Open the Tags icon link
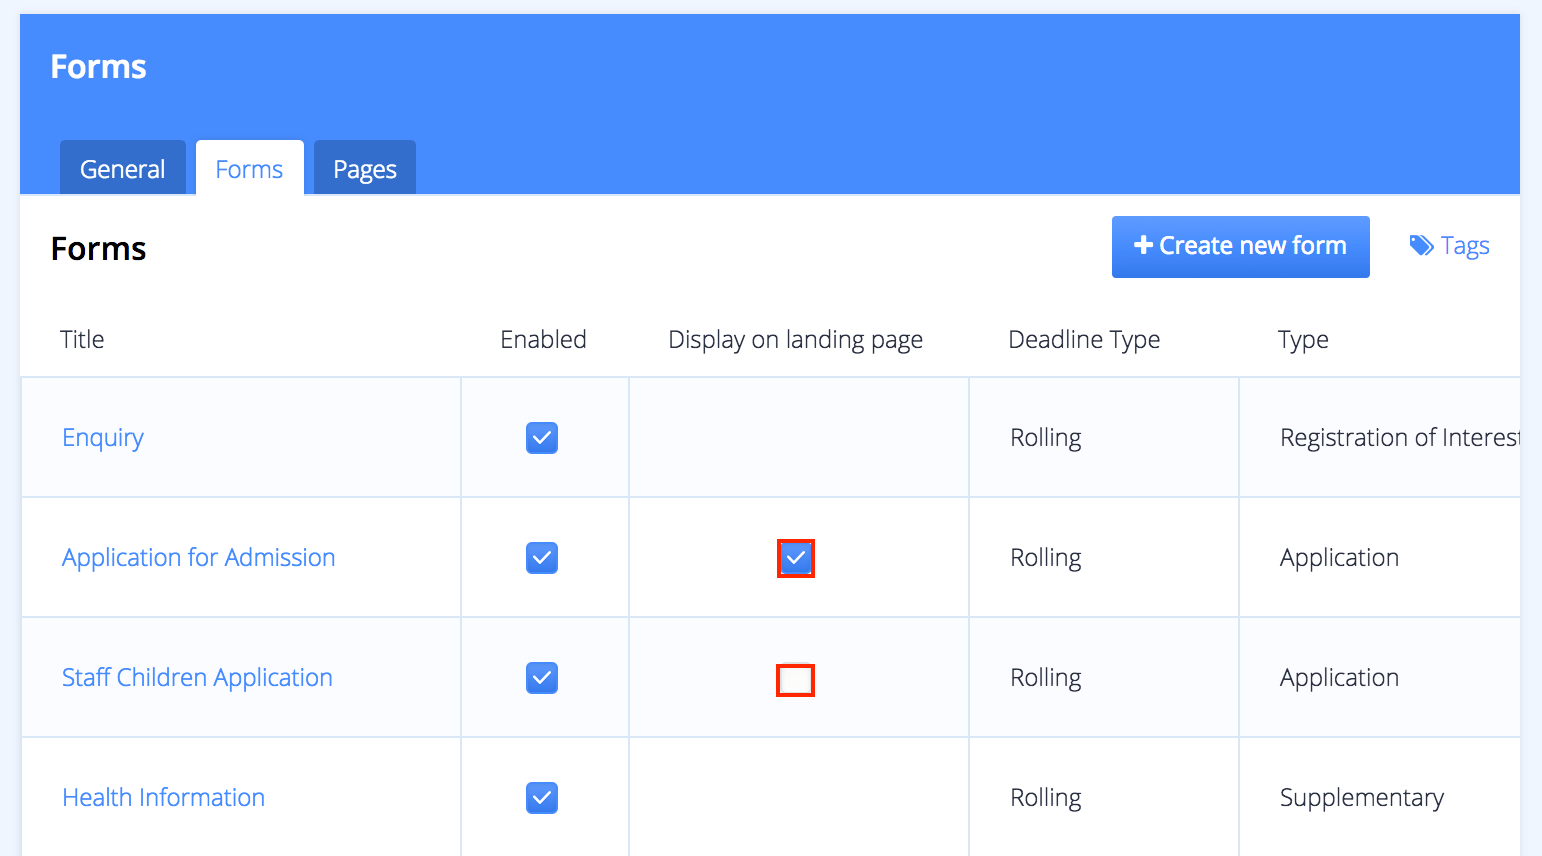 click(x=1449, y=246)
